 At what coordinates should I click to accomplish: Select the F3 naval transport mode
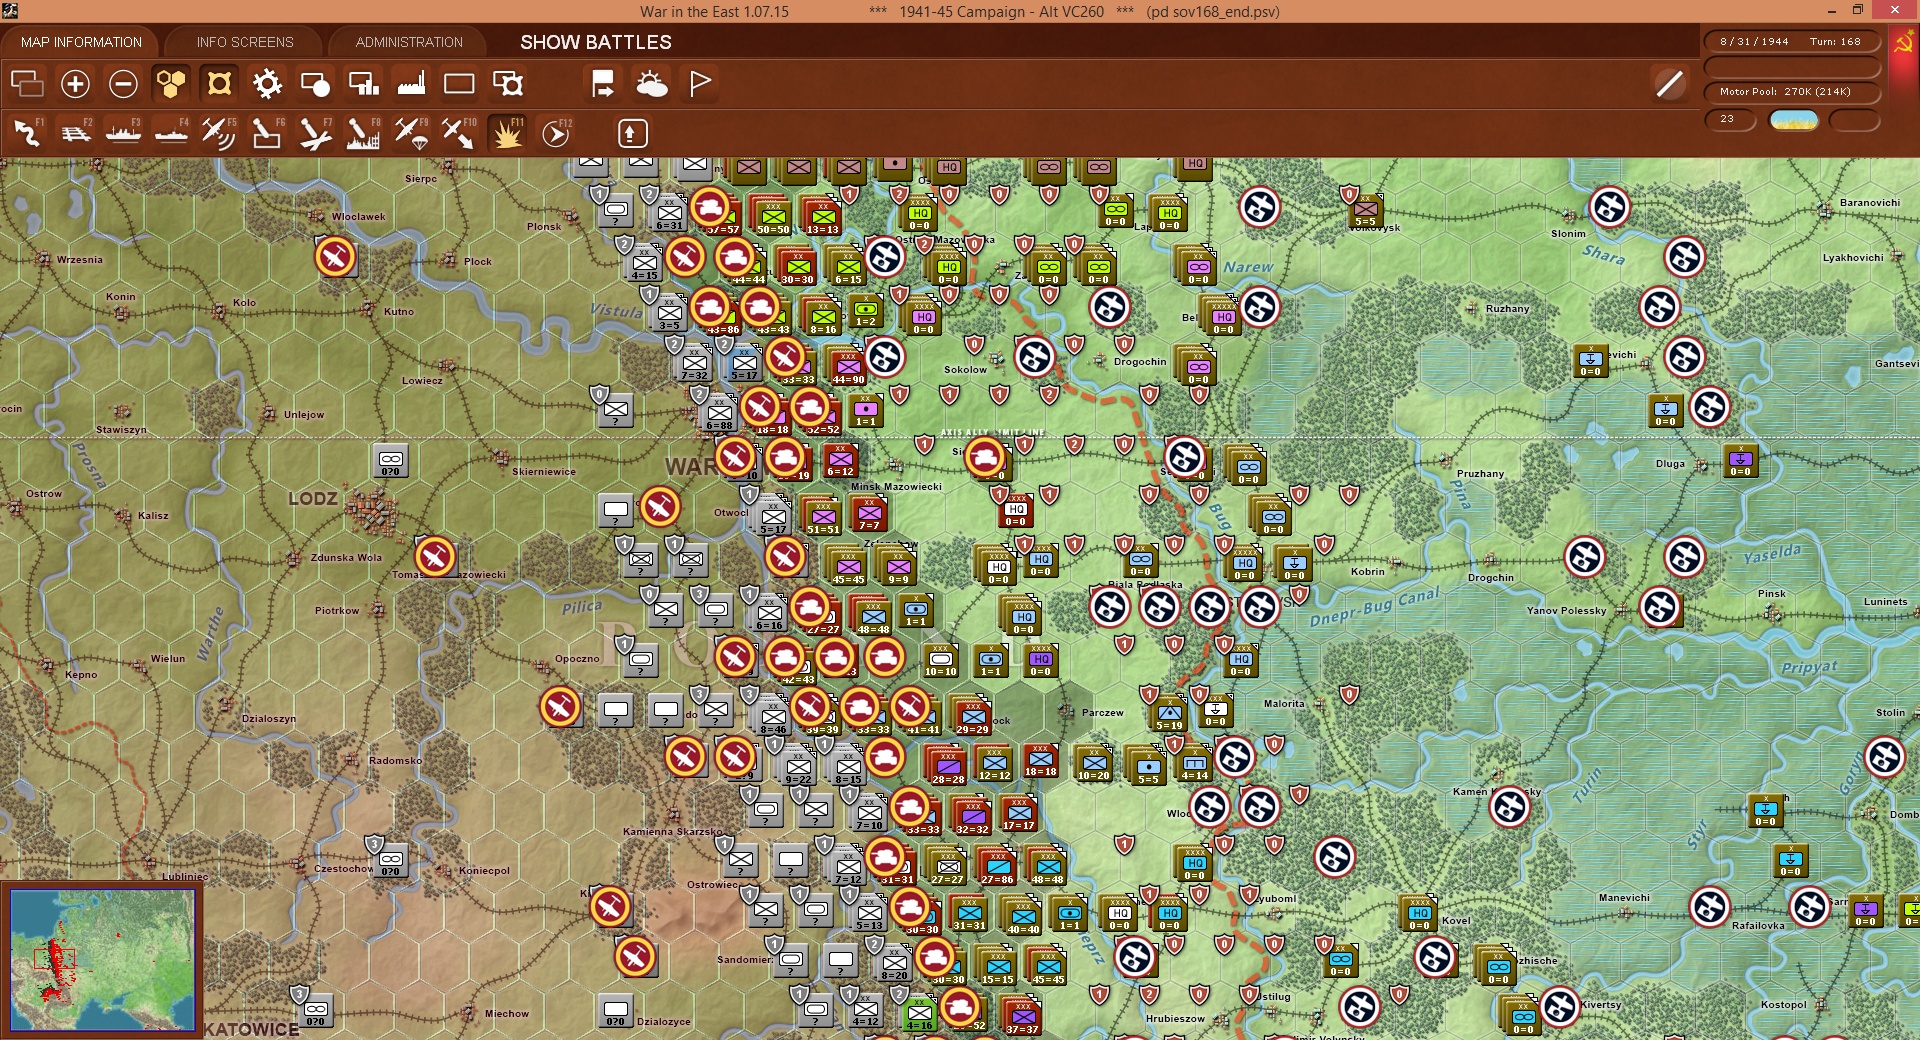point(123,133)
